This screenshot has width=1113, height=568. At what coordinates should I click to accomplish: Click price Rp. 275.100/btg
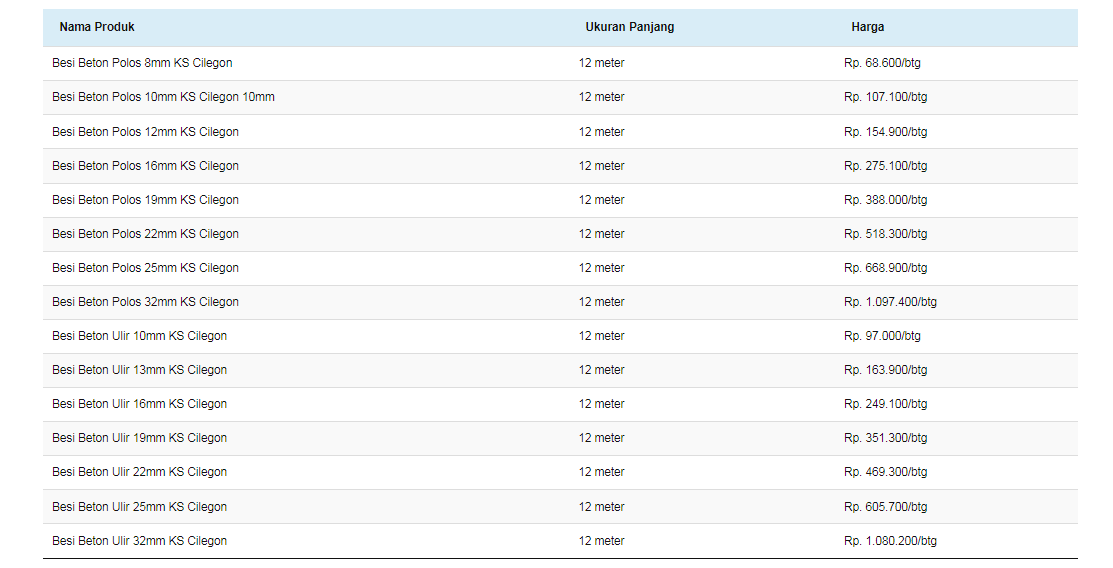coord(886,165)
